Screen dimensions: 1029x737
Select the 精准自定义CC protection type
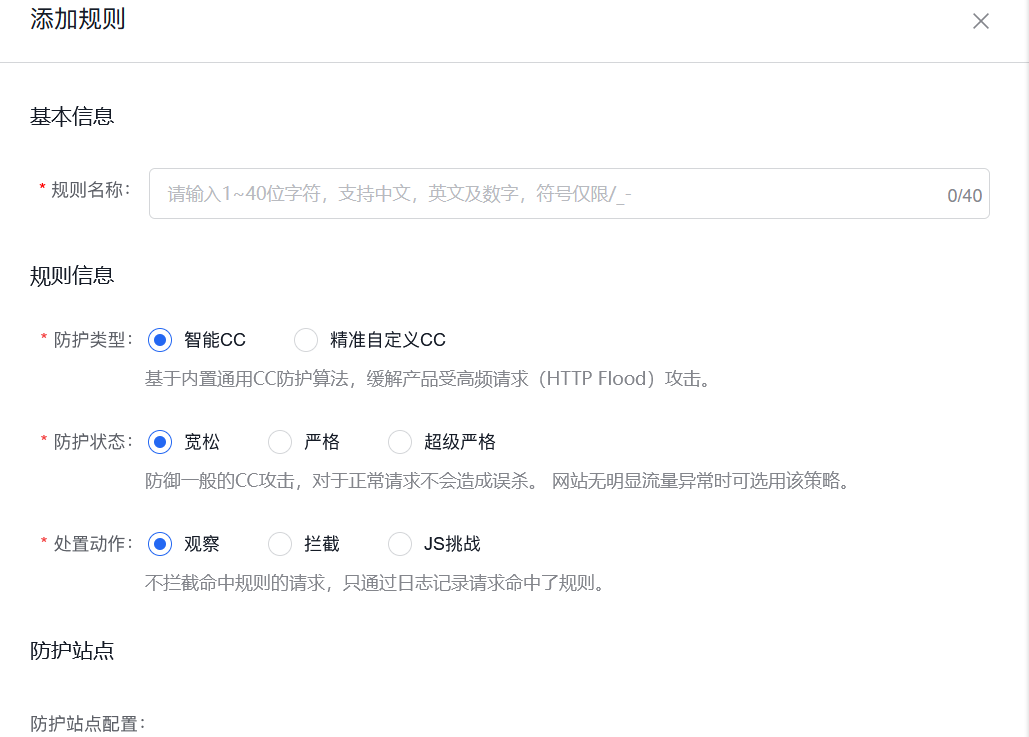tap(306, 340)
